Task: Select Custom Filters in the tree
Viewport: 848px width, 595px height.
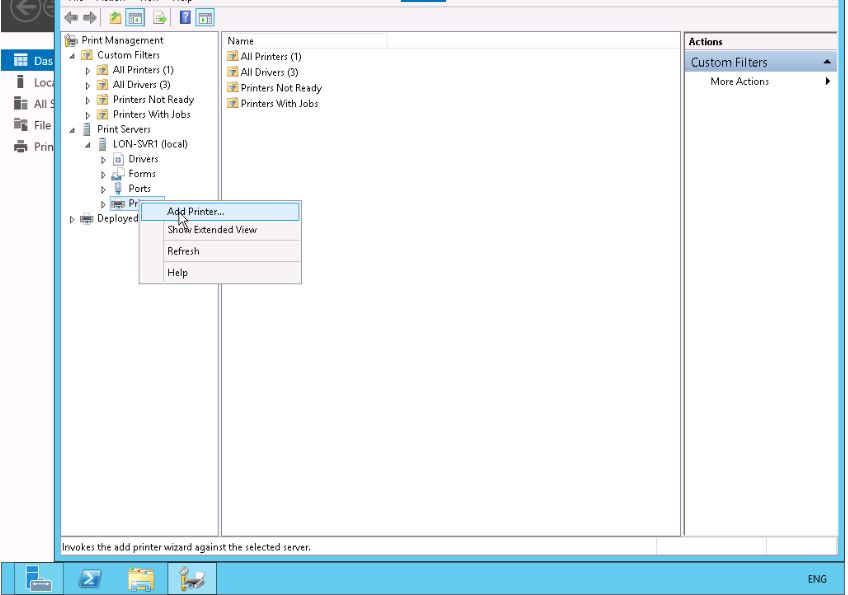Action: click(128, 55)
